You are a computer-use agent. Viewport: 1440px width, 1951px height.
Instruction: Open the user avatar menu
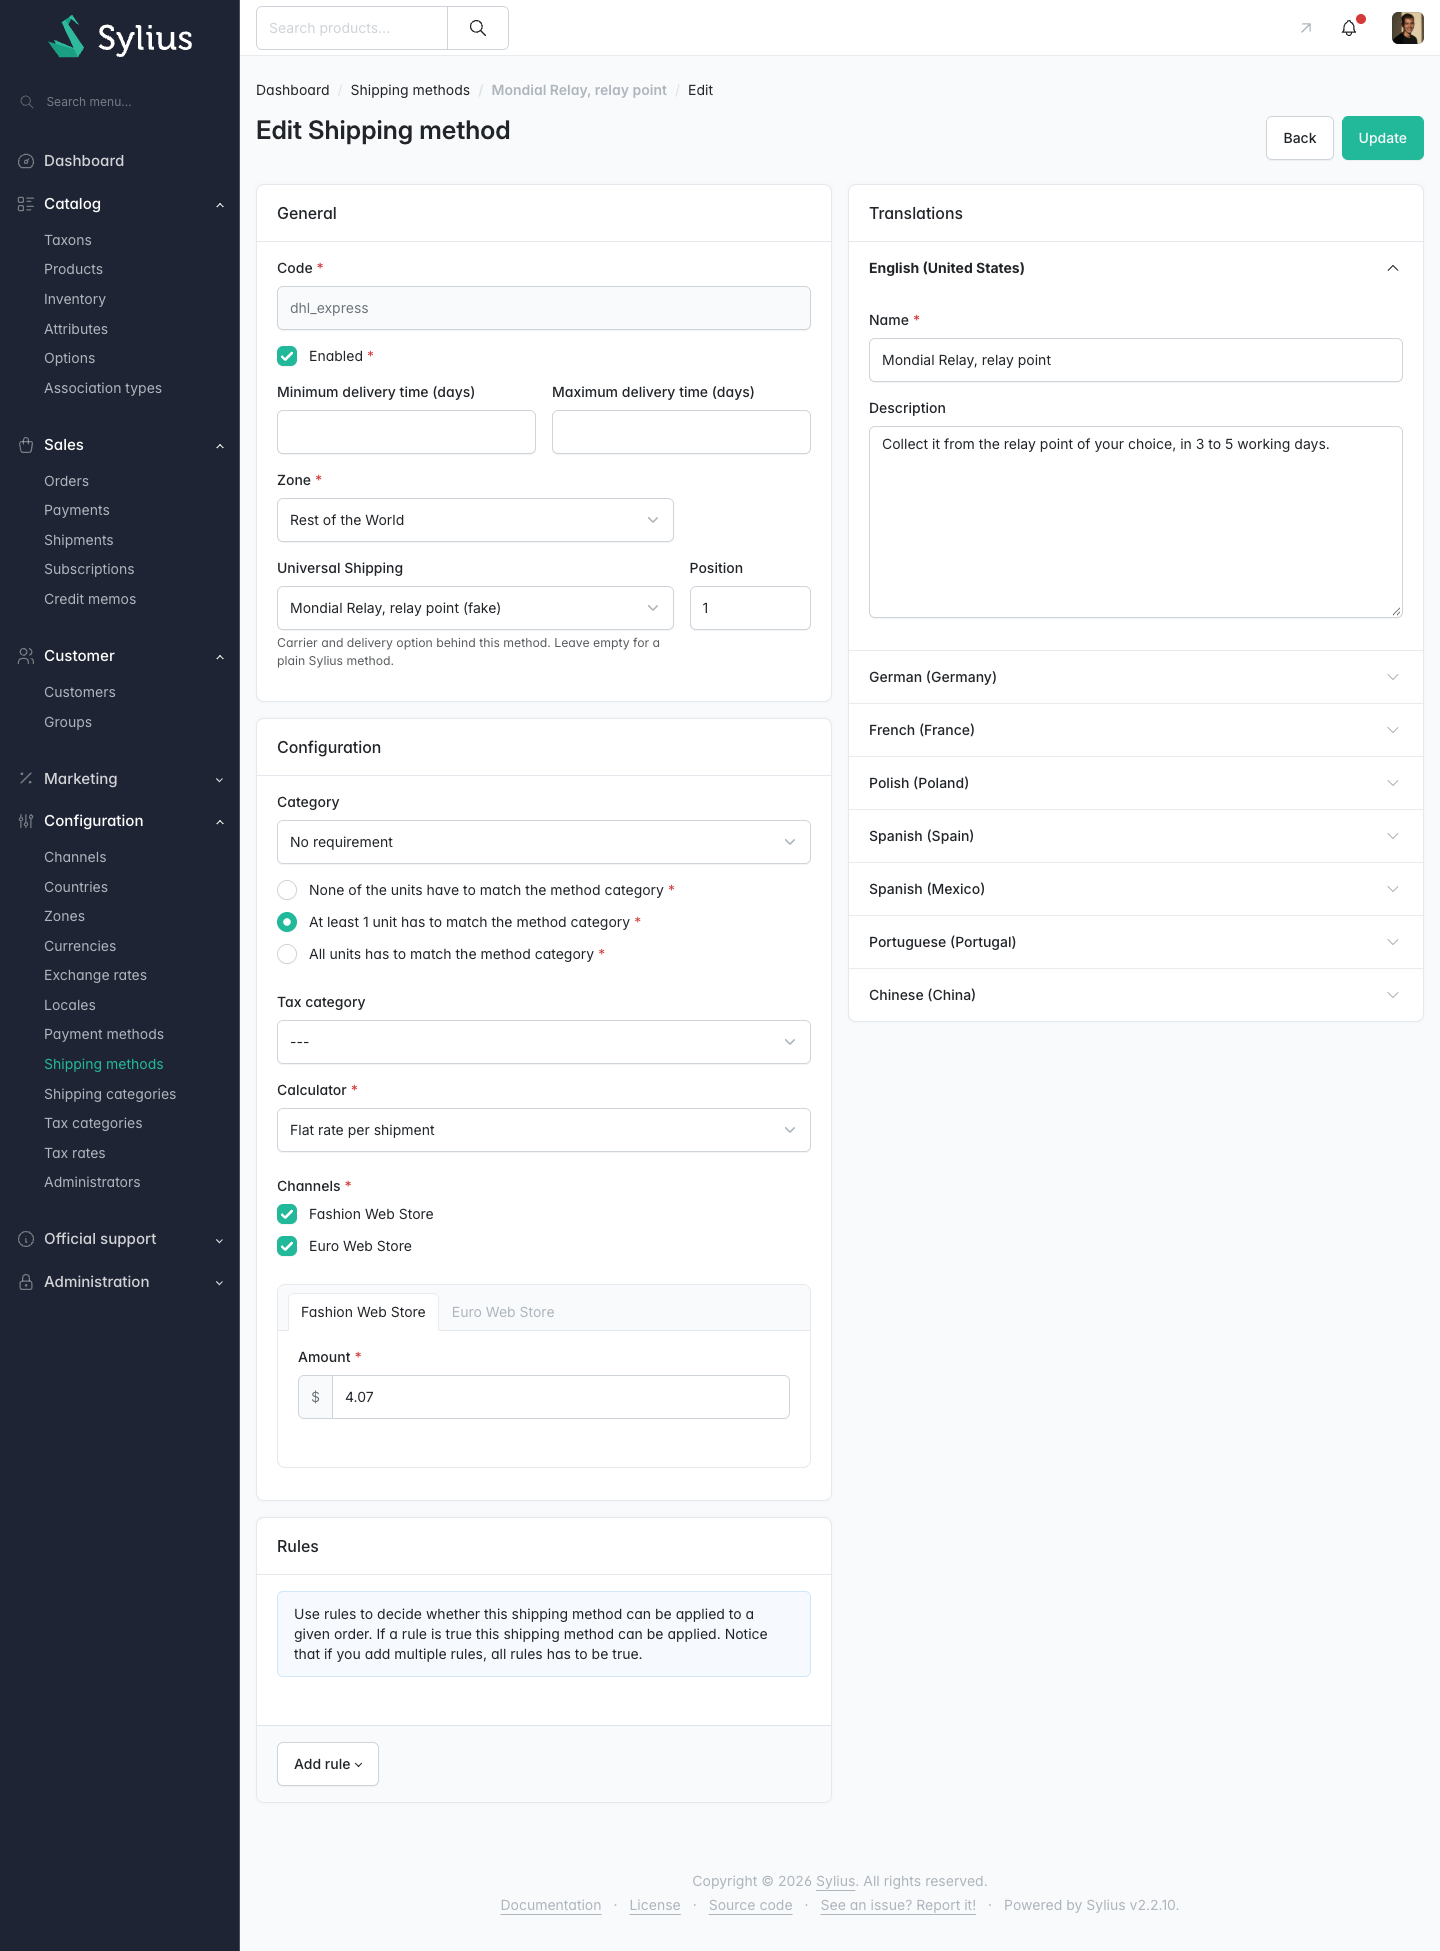click(1408, 28)
